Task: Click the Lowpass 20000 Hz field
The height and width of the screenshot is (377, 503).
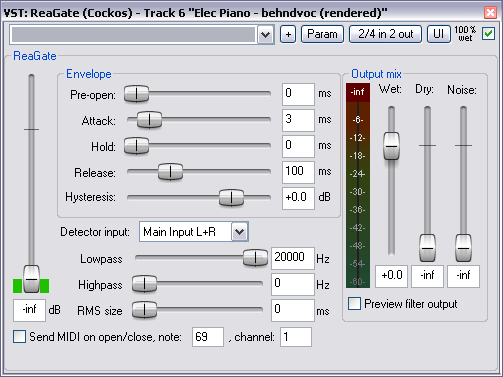Action: tap(293, 258)
